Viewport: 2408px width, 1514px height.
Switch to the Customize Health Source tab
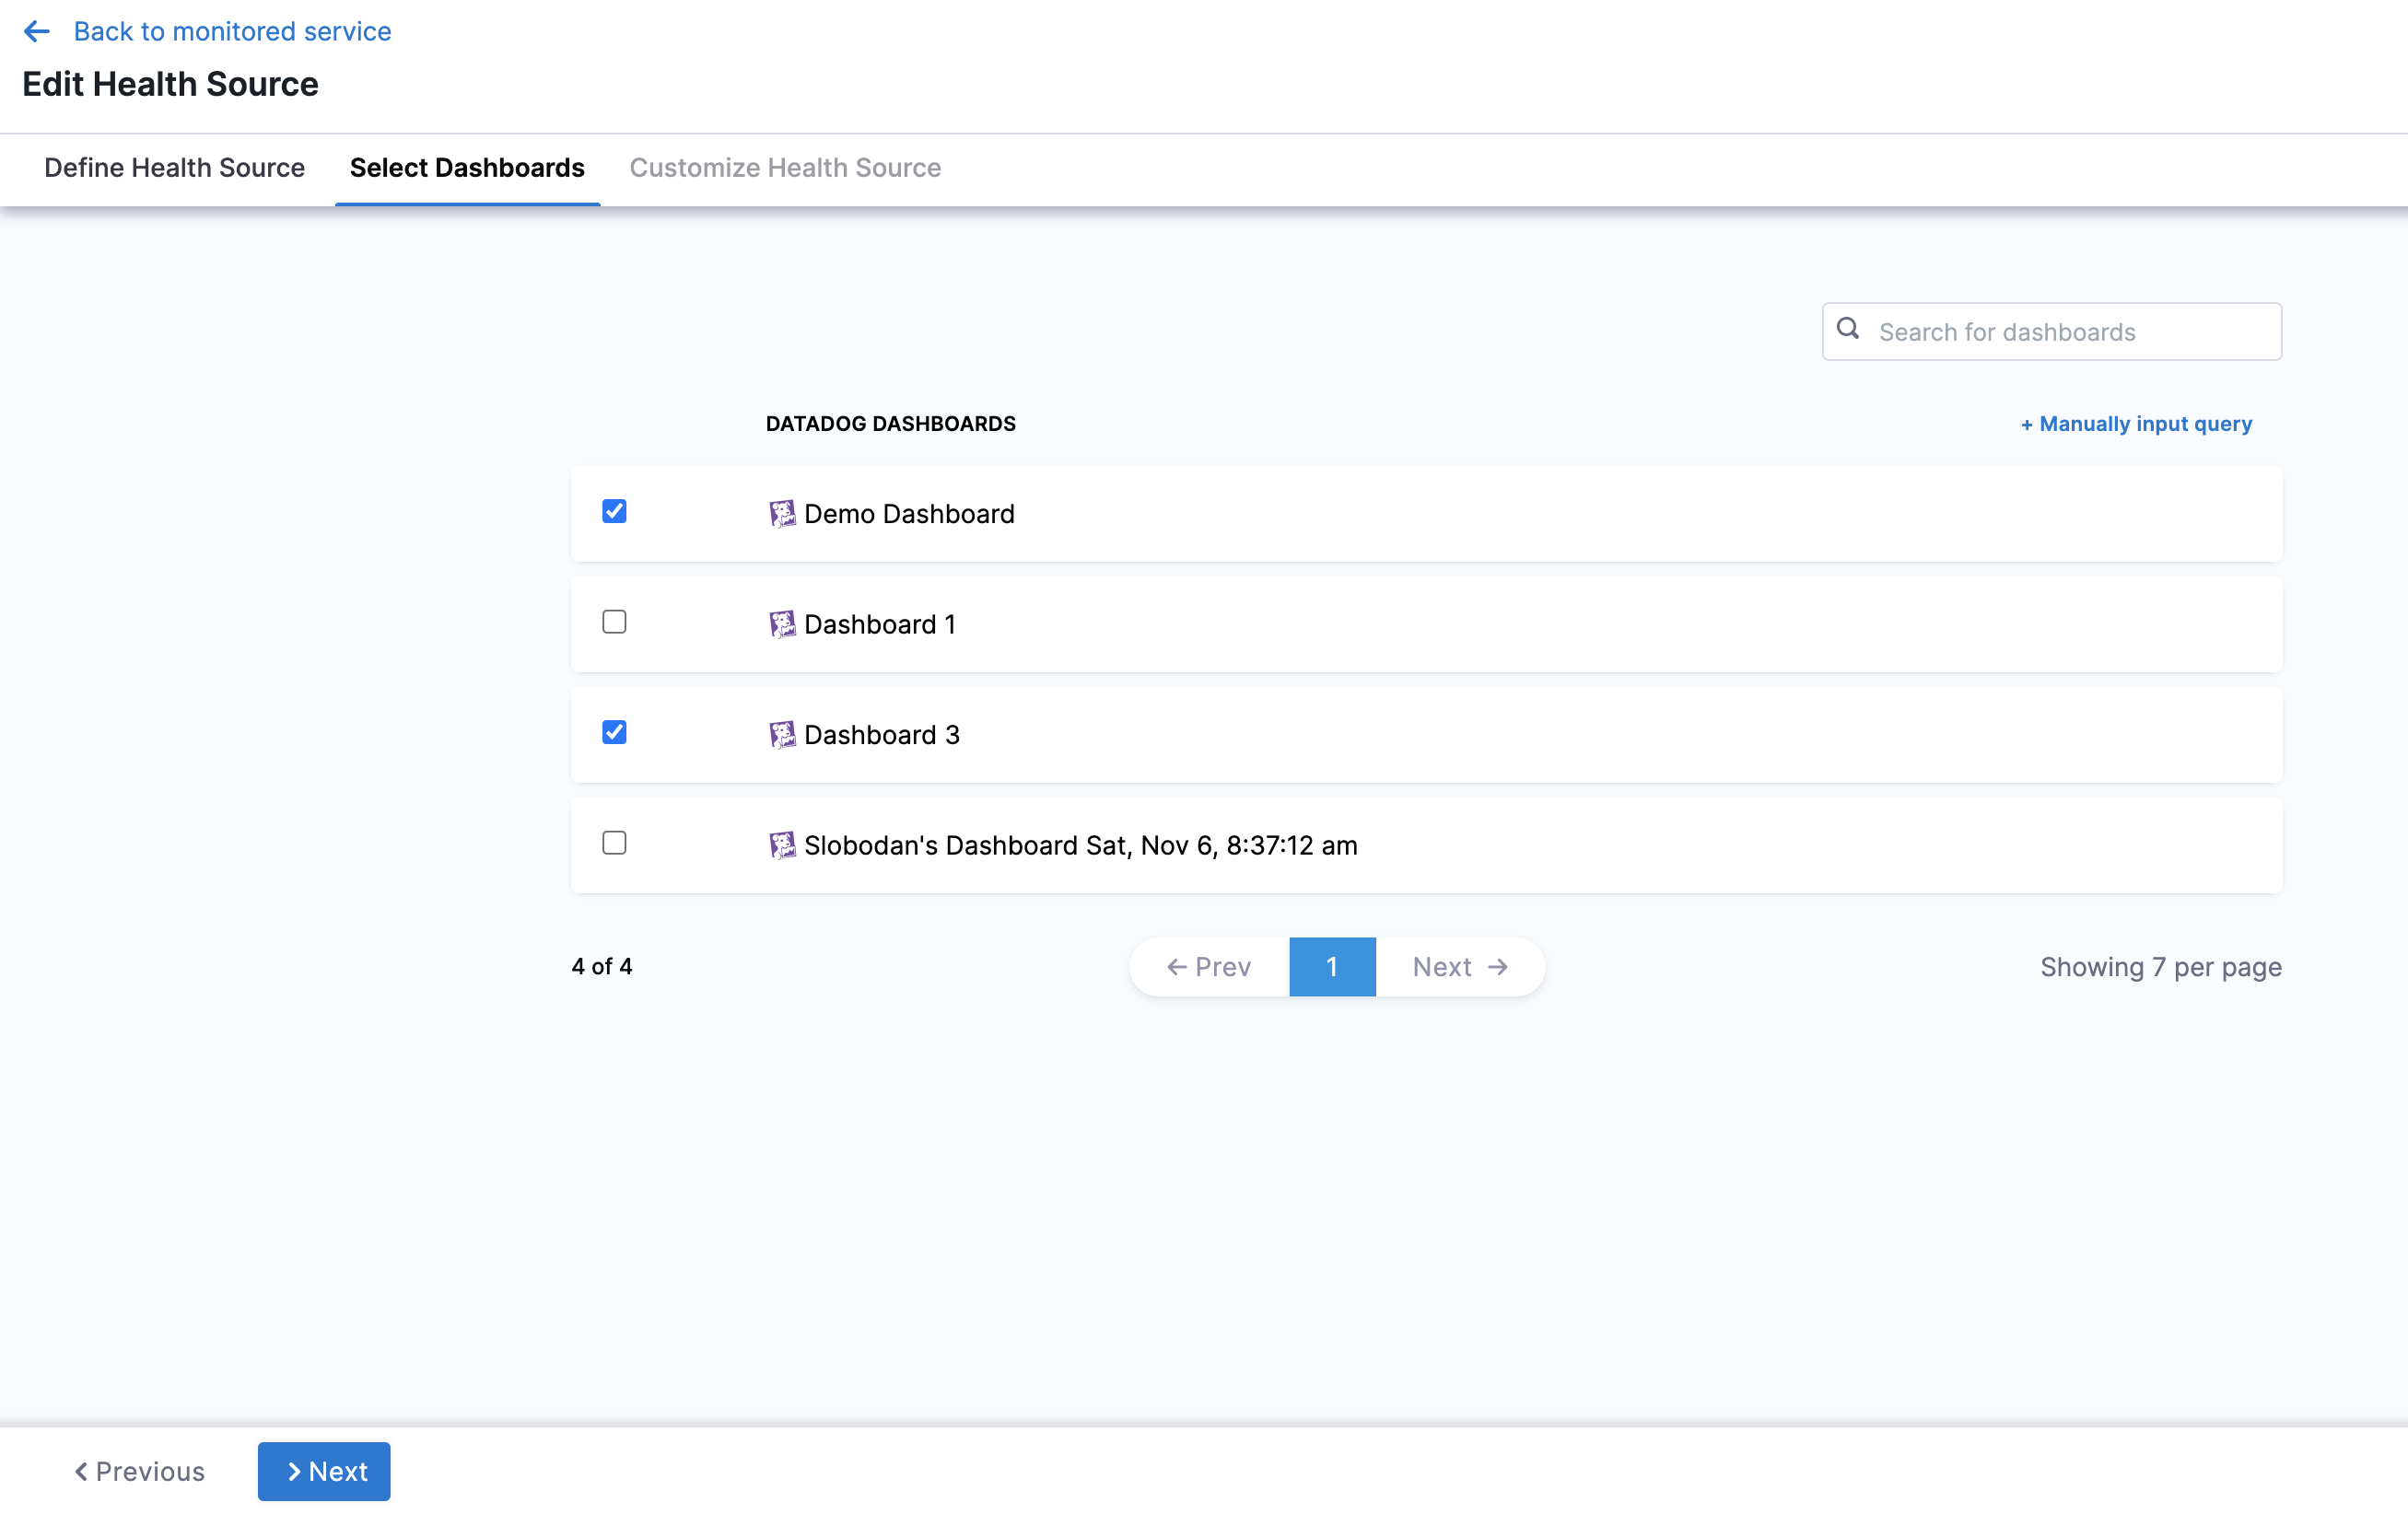pyautogui.click(x=785, y=168)
